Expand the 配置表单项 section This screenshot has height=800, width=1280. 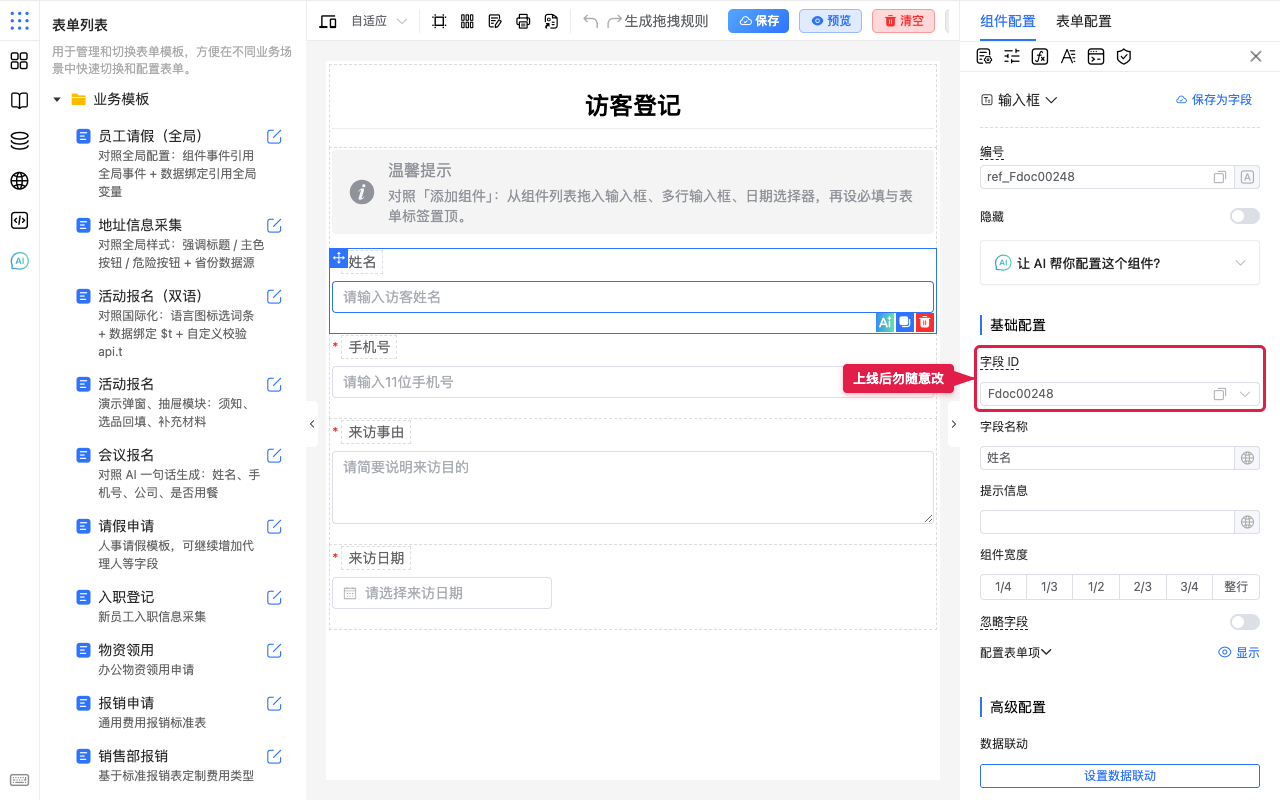click(1016, 652)
